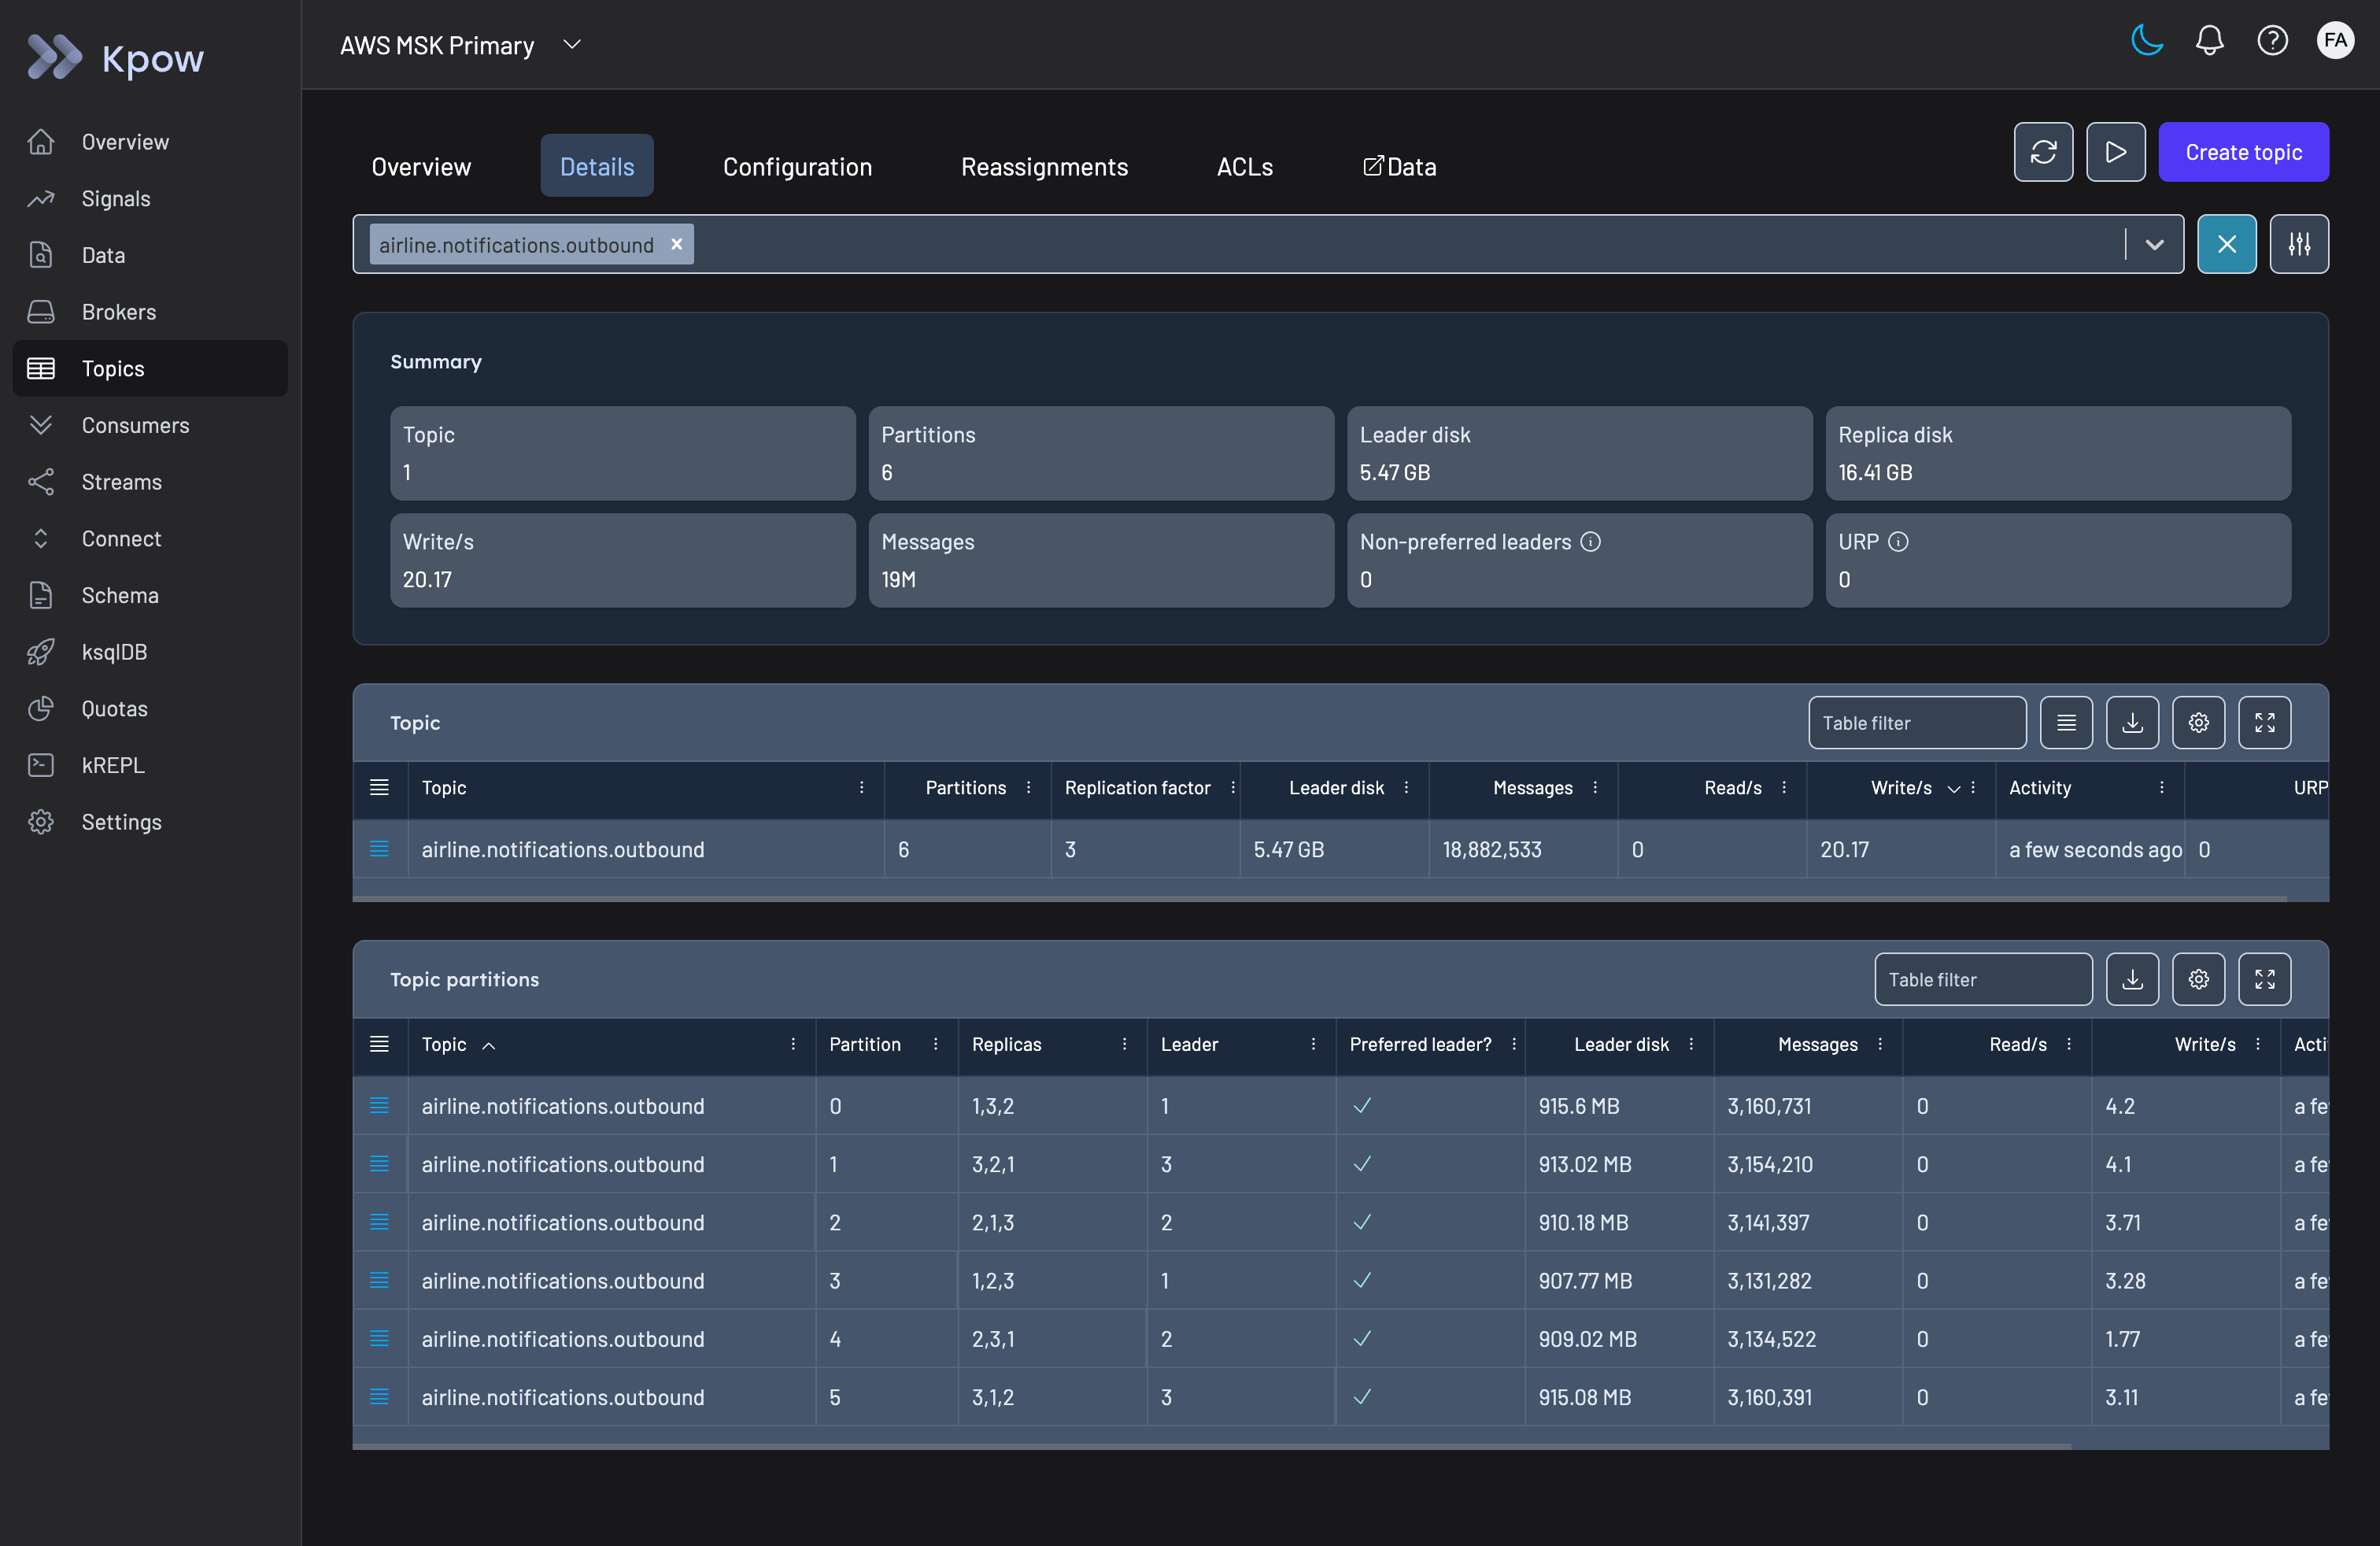Select the Details tab

coord(597,166)
